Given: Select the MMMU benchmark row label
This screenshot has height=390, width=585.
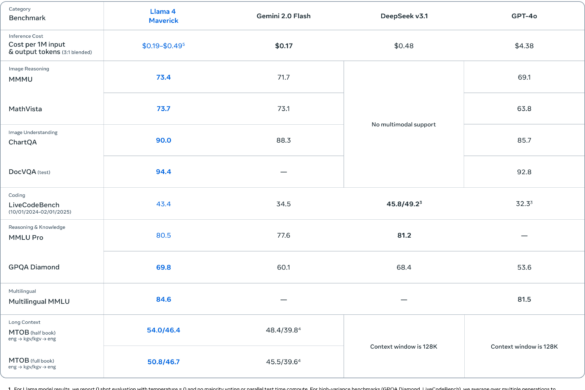Looking at the screenshot, I should (x=21, y=79).
